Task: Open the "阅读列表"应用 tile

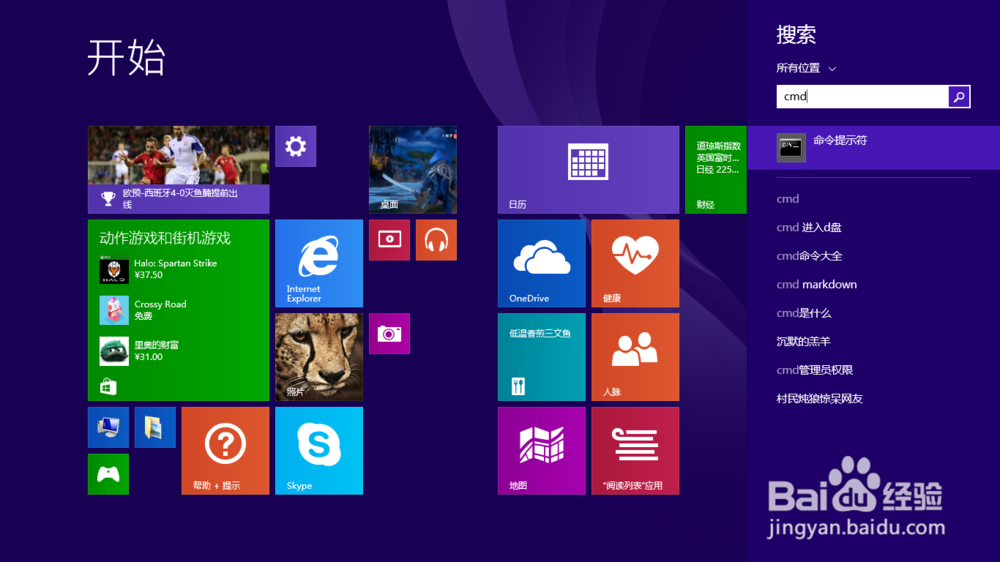Action: tap(635, 451)
